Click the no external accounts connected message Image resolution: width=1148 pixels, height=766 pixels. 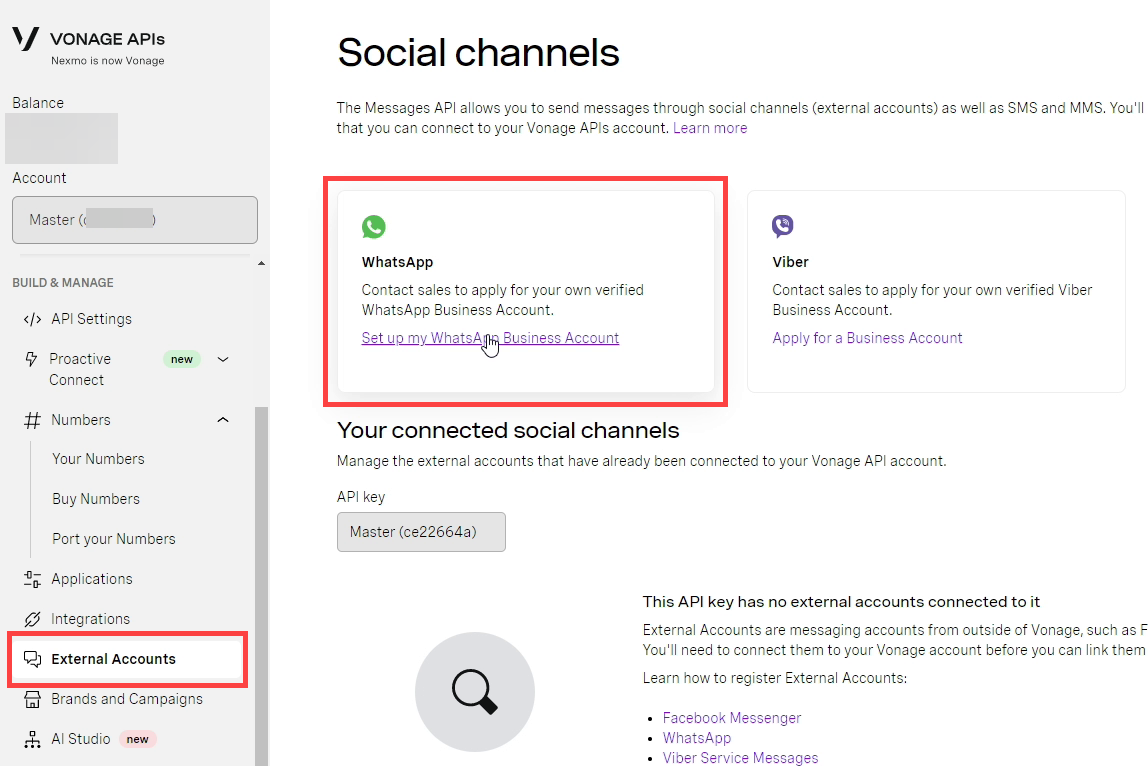coord(841,602)
